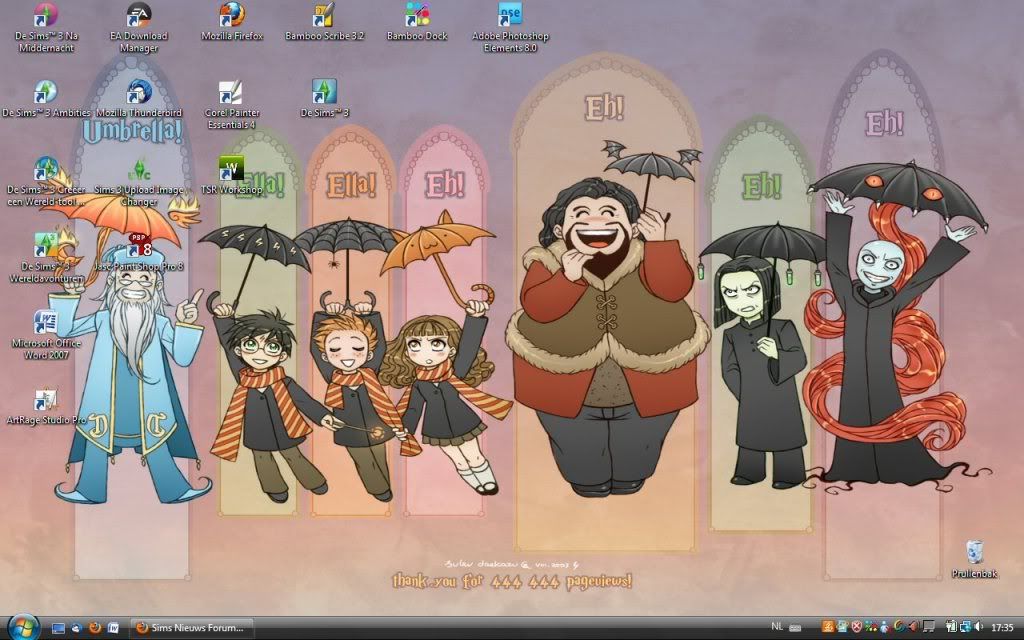Open the Prullenbak recycle bin
Viewport: 1024px width, 640px height.
click(x=974, y=560)
